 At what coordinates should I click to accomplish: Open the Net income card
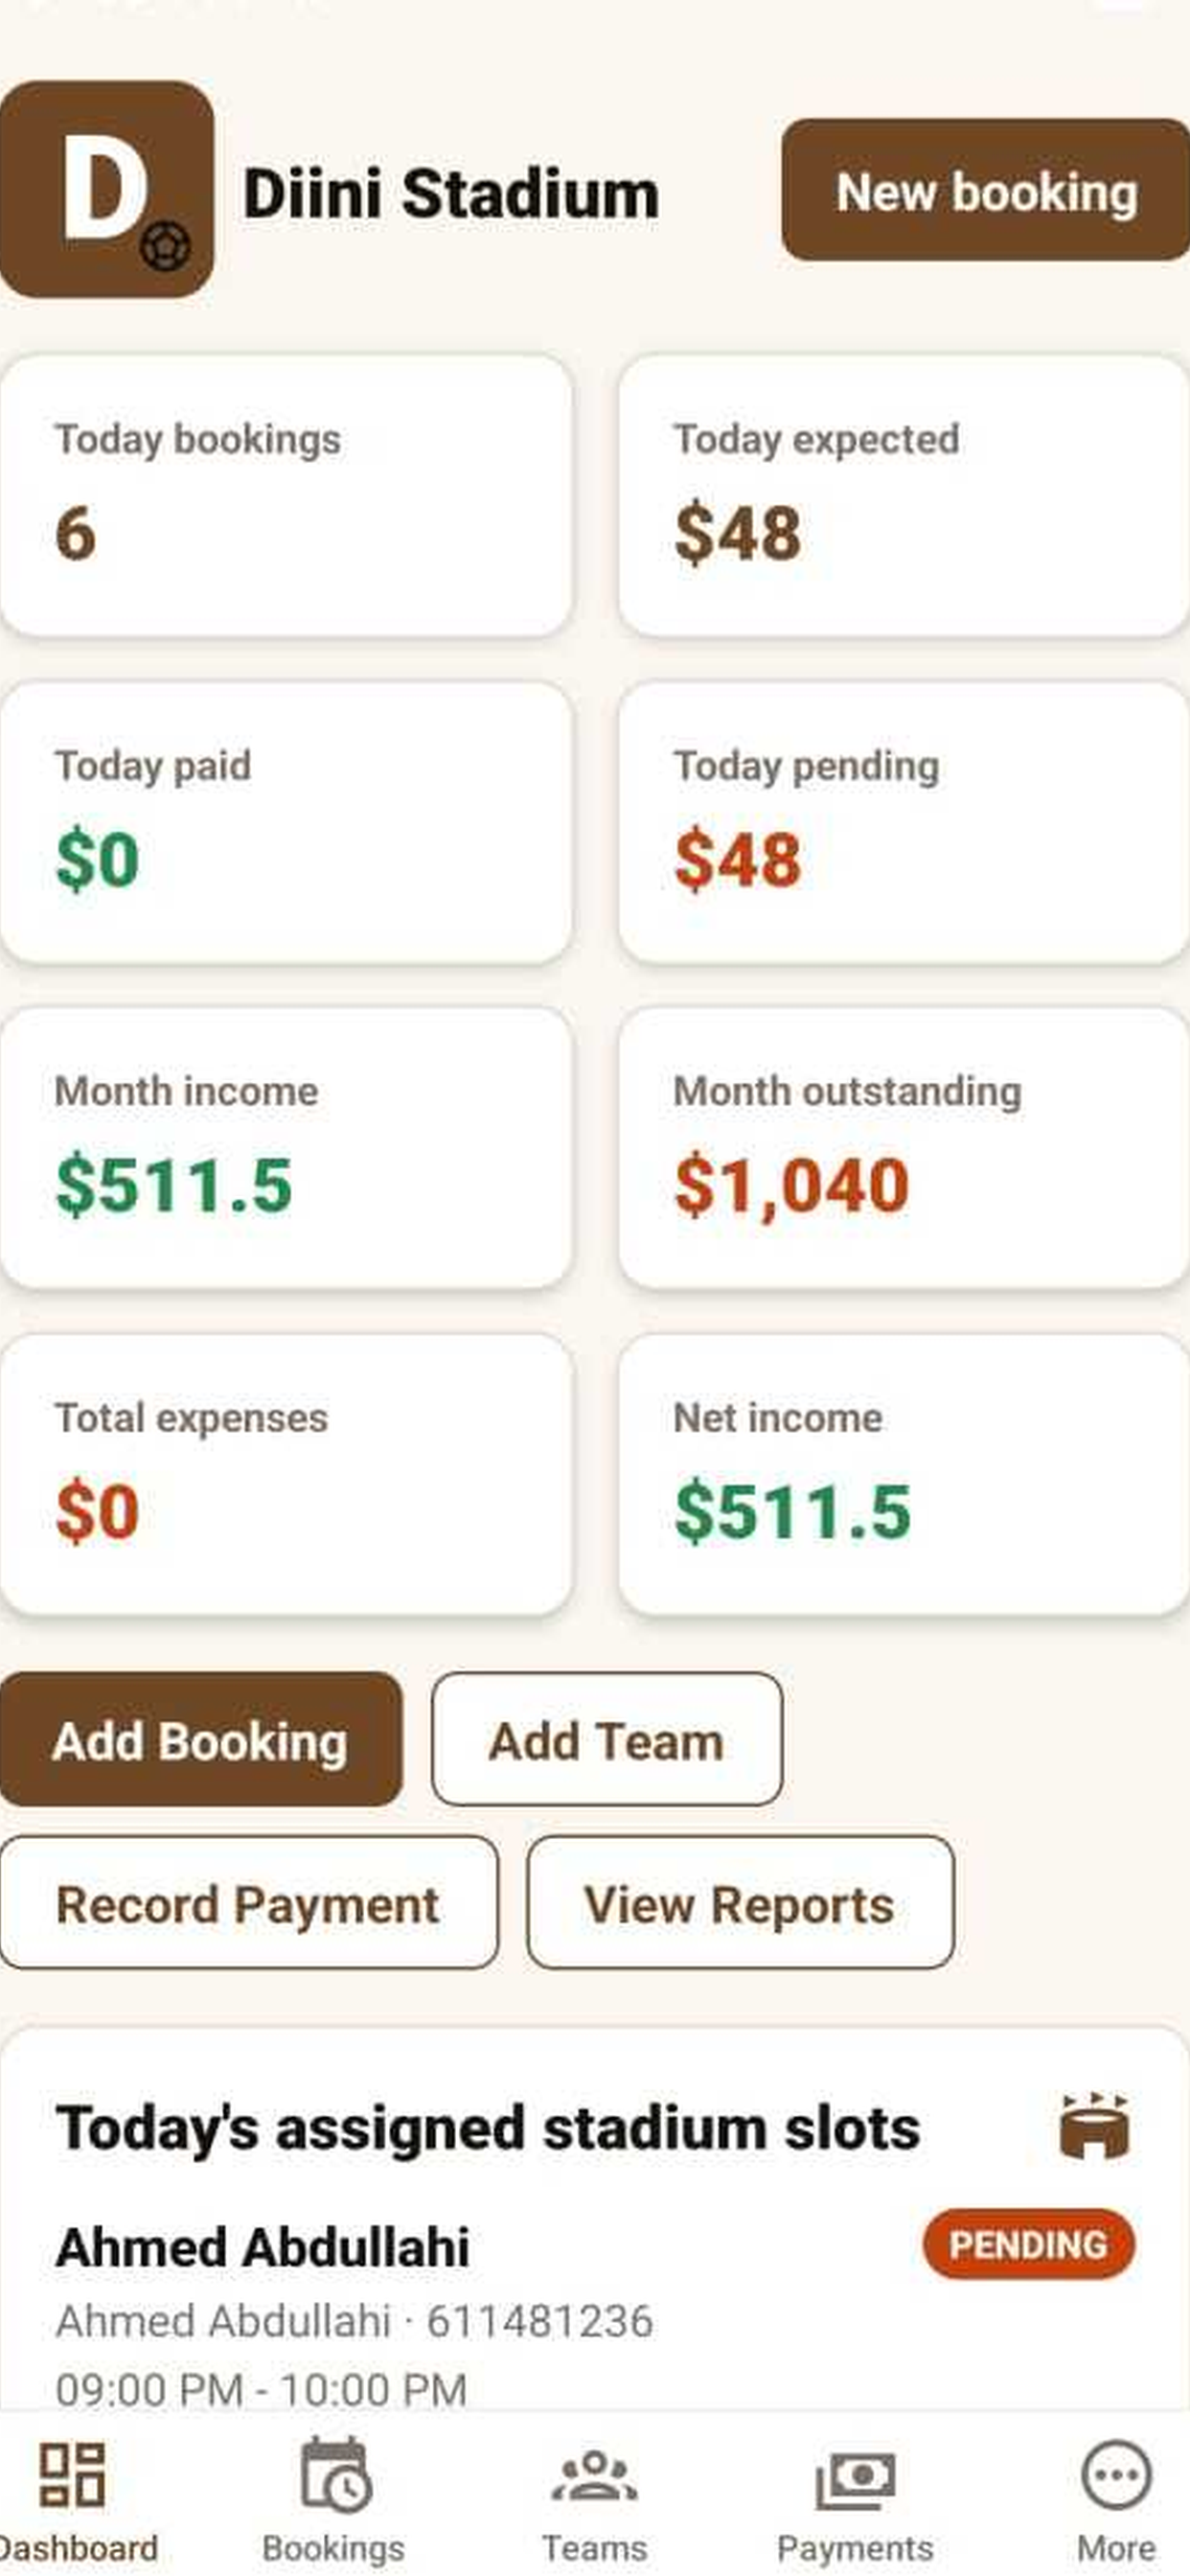tap(904, 1474)
